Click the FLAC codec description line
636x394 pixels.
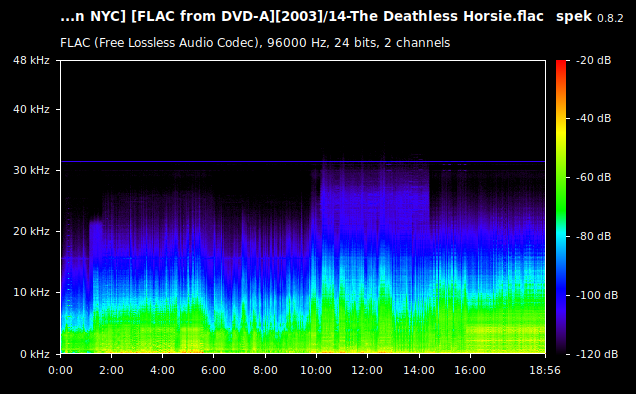(x=255, y=43)
